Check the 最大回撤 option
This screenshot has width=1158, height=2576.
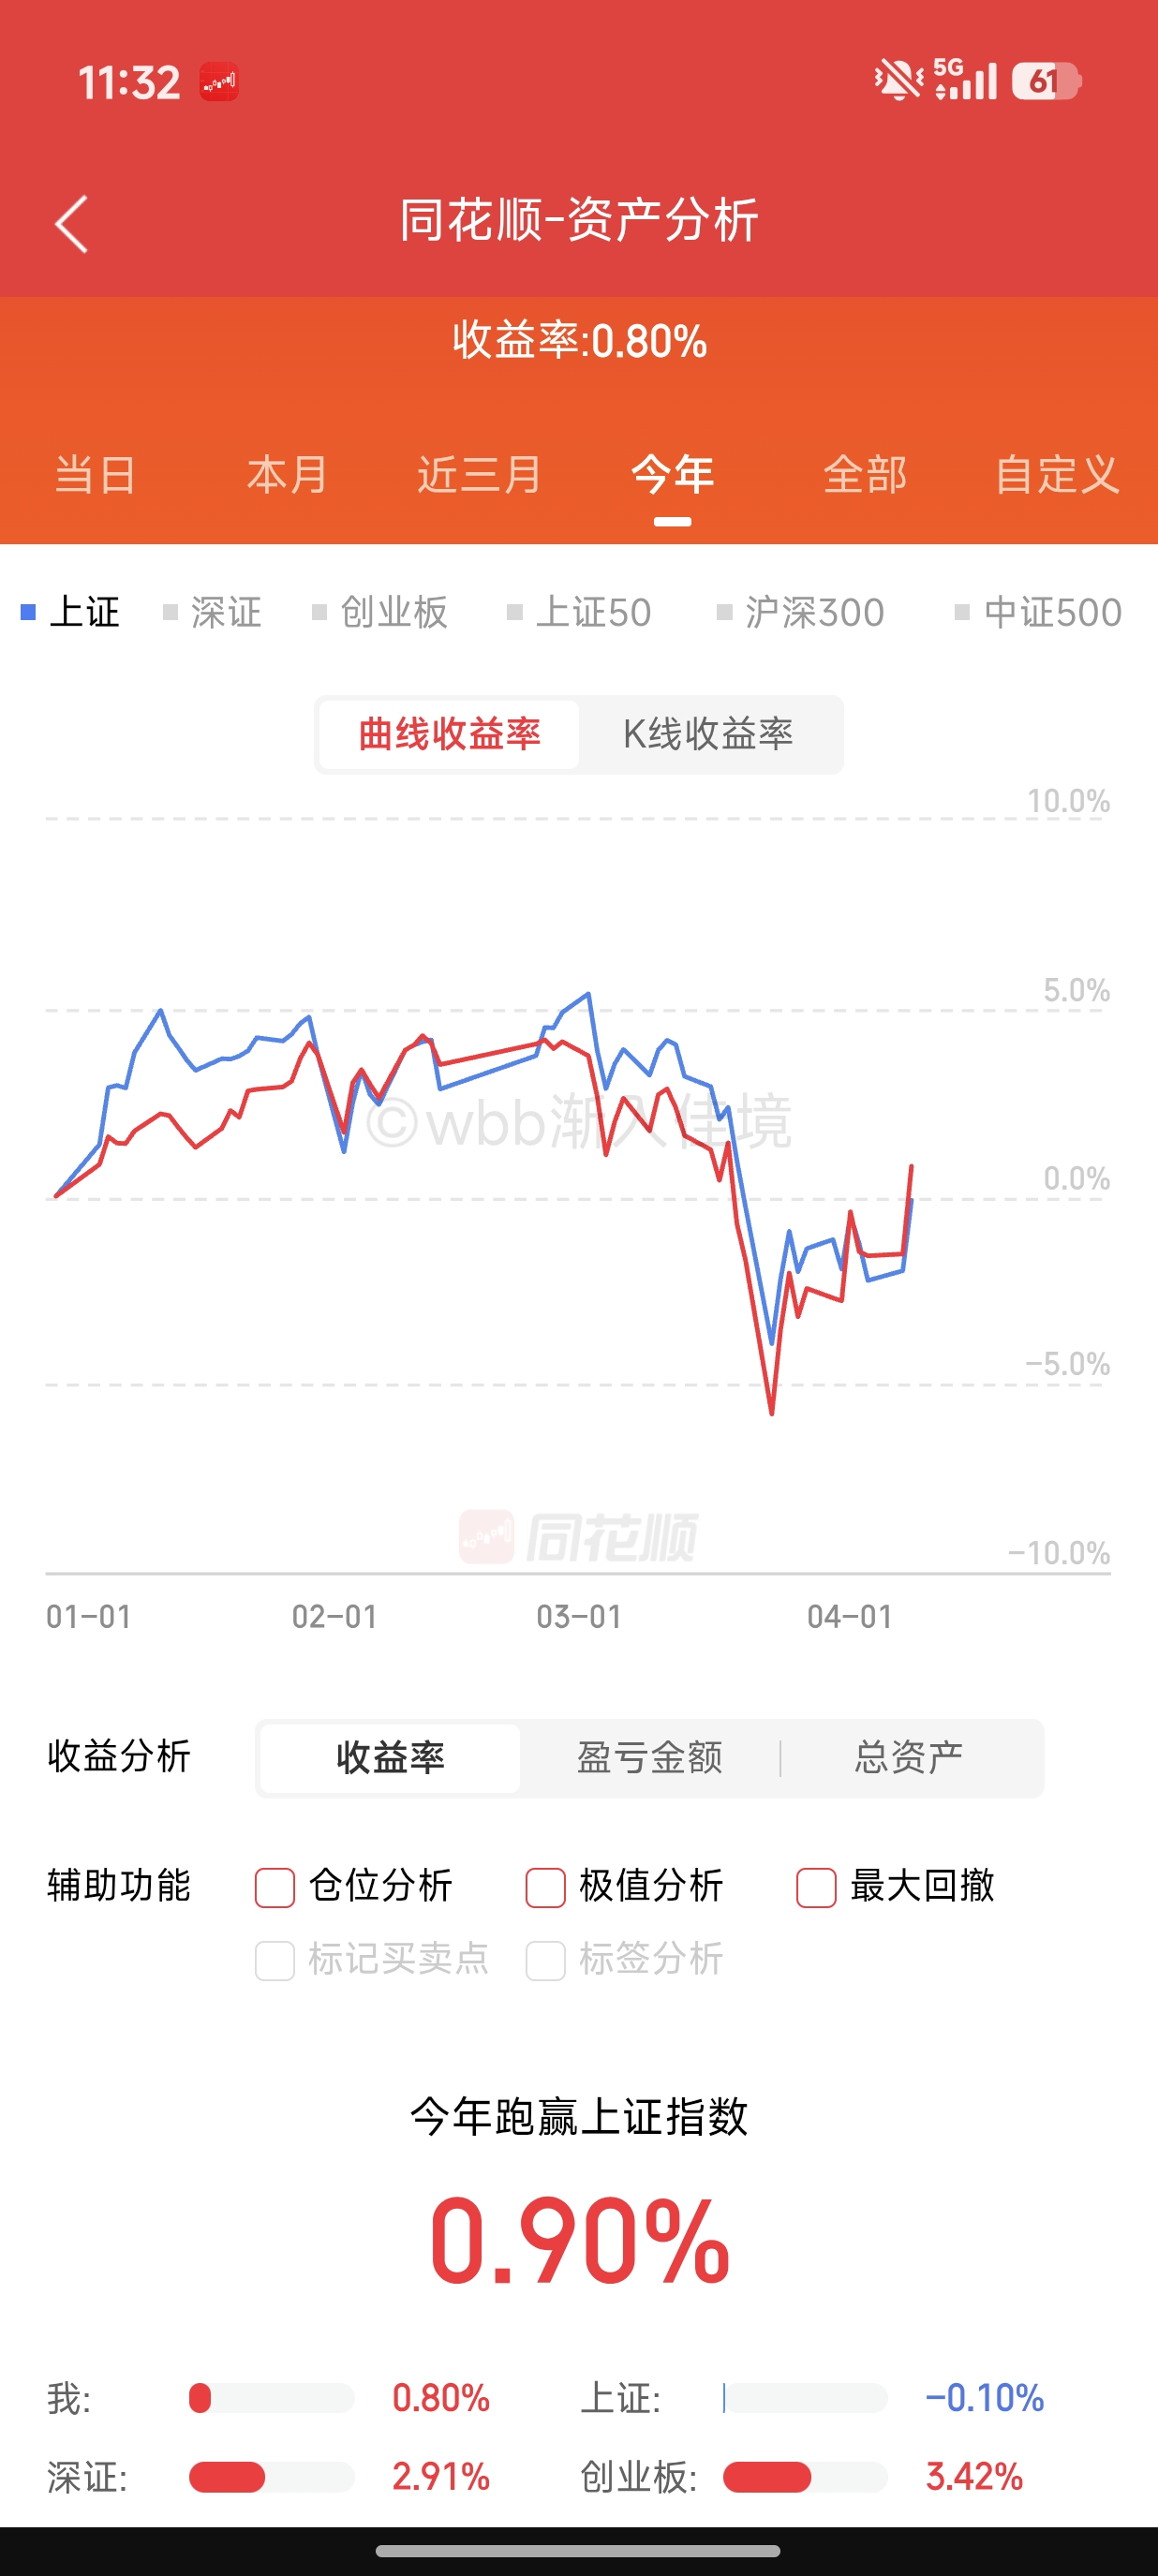coord(816,1887)
